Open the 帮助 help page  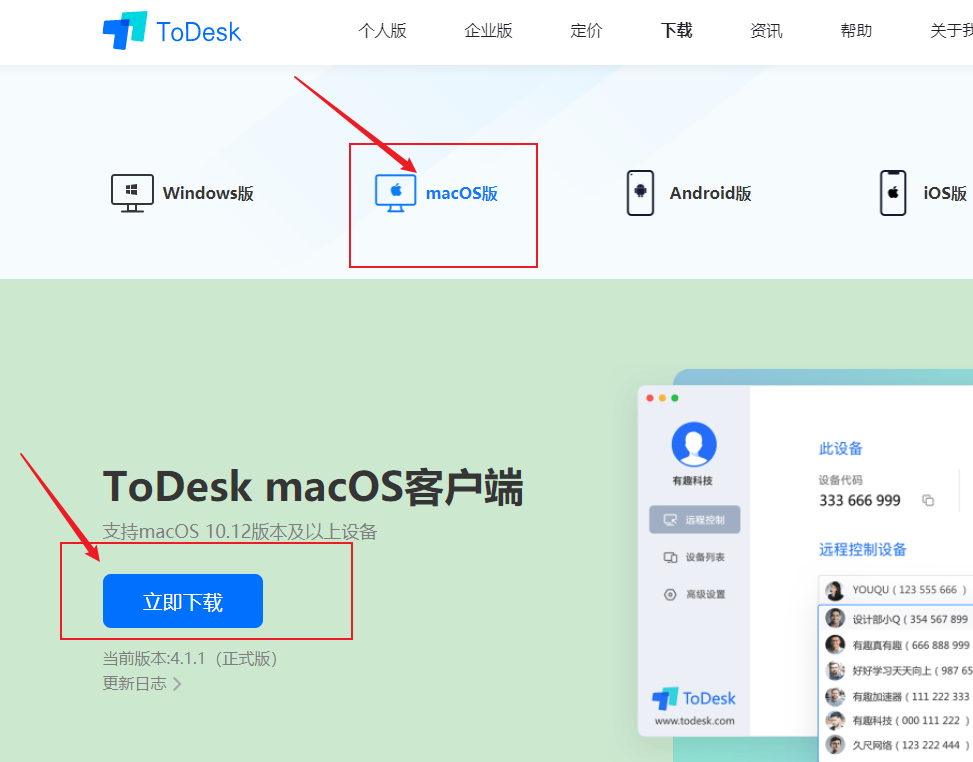tap(856, 30)
